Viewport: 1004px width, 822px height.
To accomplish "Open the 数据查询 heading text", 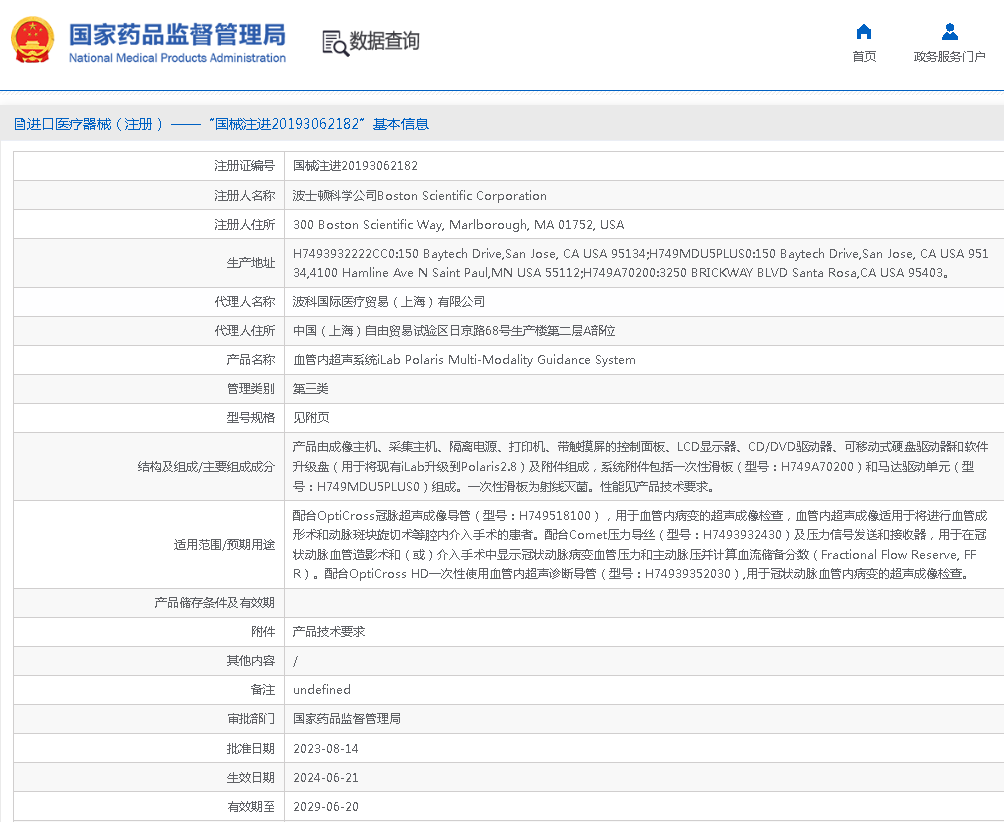I will click(x=384, y=41).
